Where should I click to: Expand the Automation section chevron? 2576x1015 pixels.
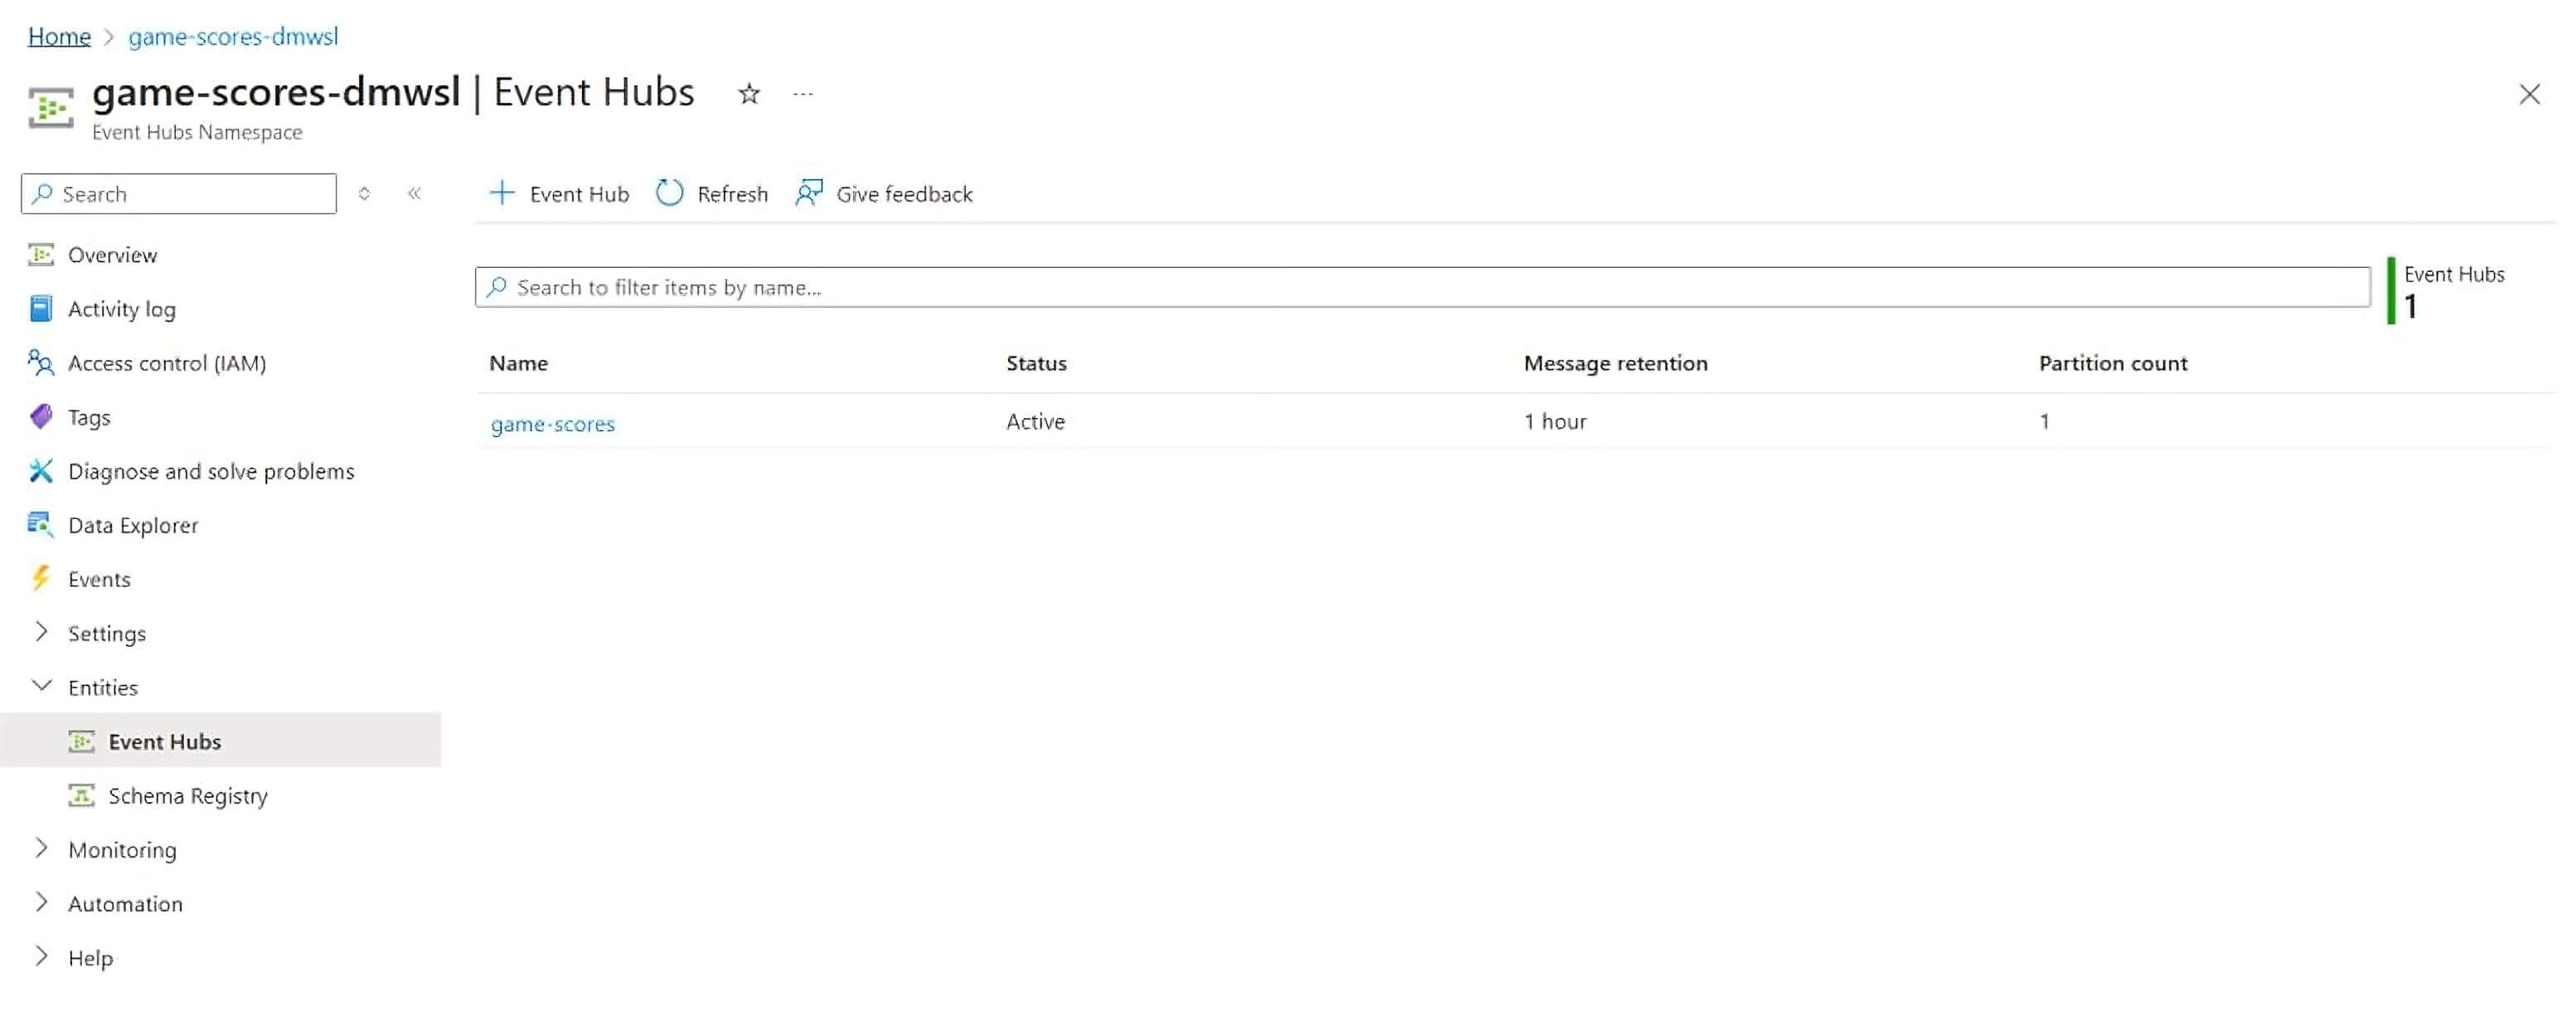[41, 902]
